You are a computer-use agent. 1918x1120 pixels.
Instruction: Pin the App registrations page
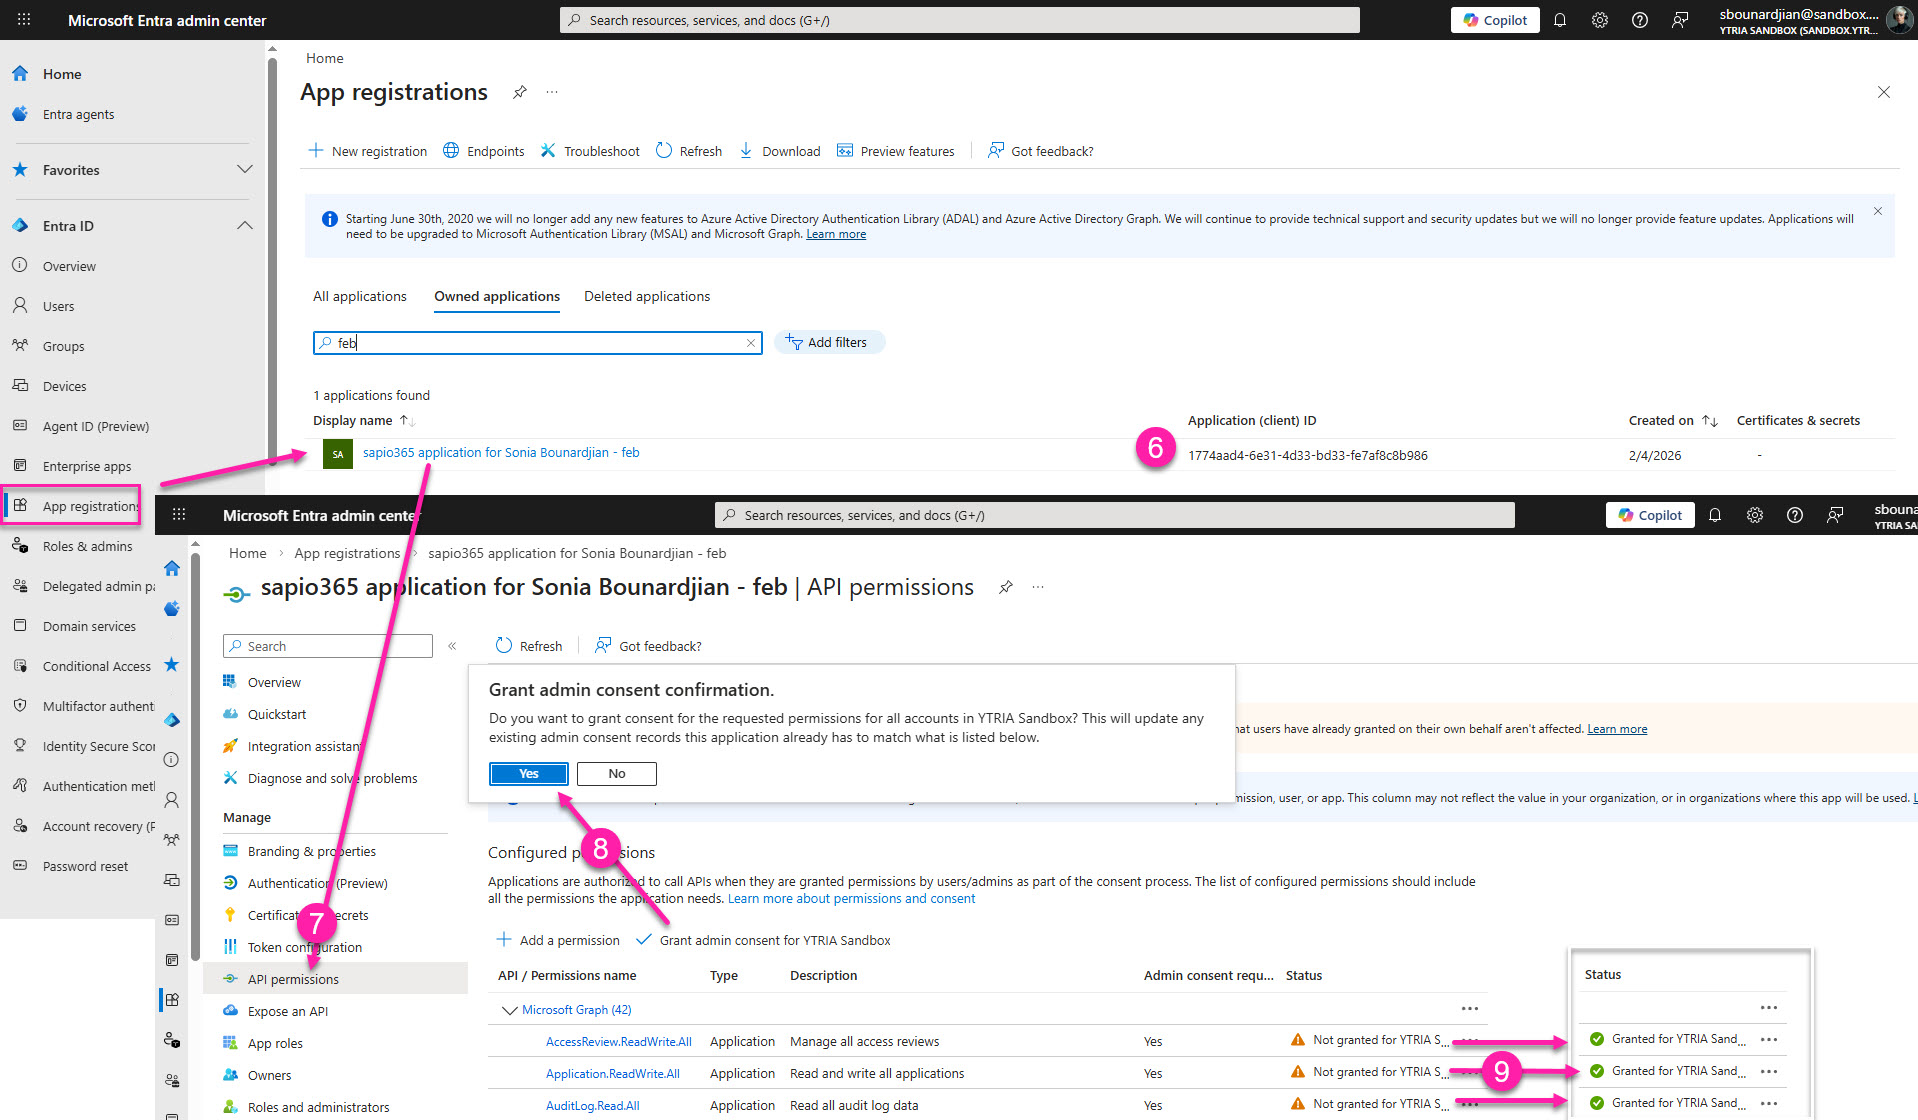(519, 92)
